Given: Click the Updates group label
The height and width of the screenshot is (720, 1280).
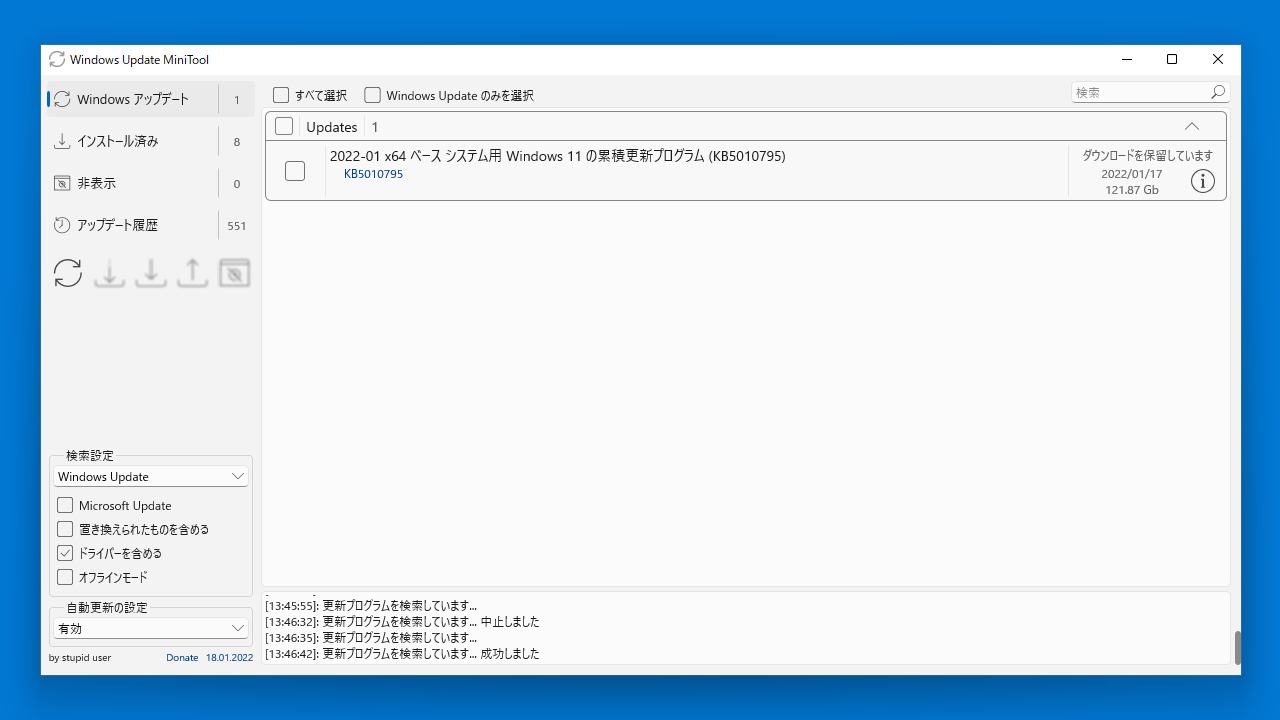Looking at the screenshot, I should click(332, 127).
